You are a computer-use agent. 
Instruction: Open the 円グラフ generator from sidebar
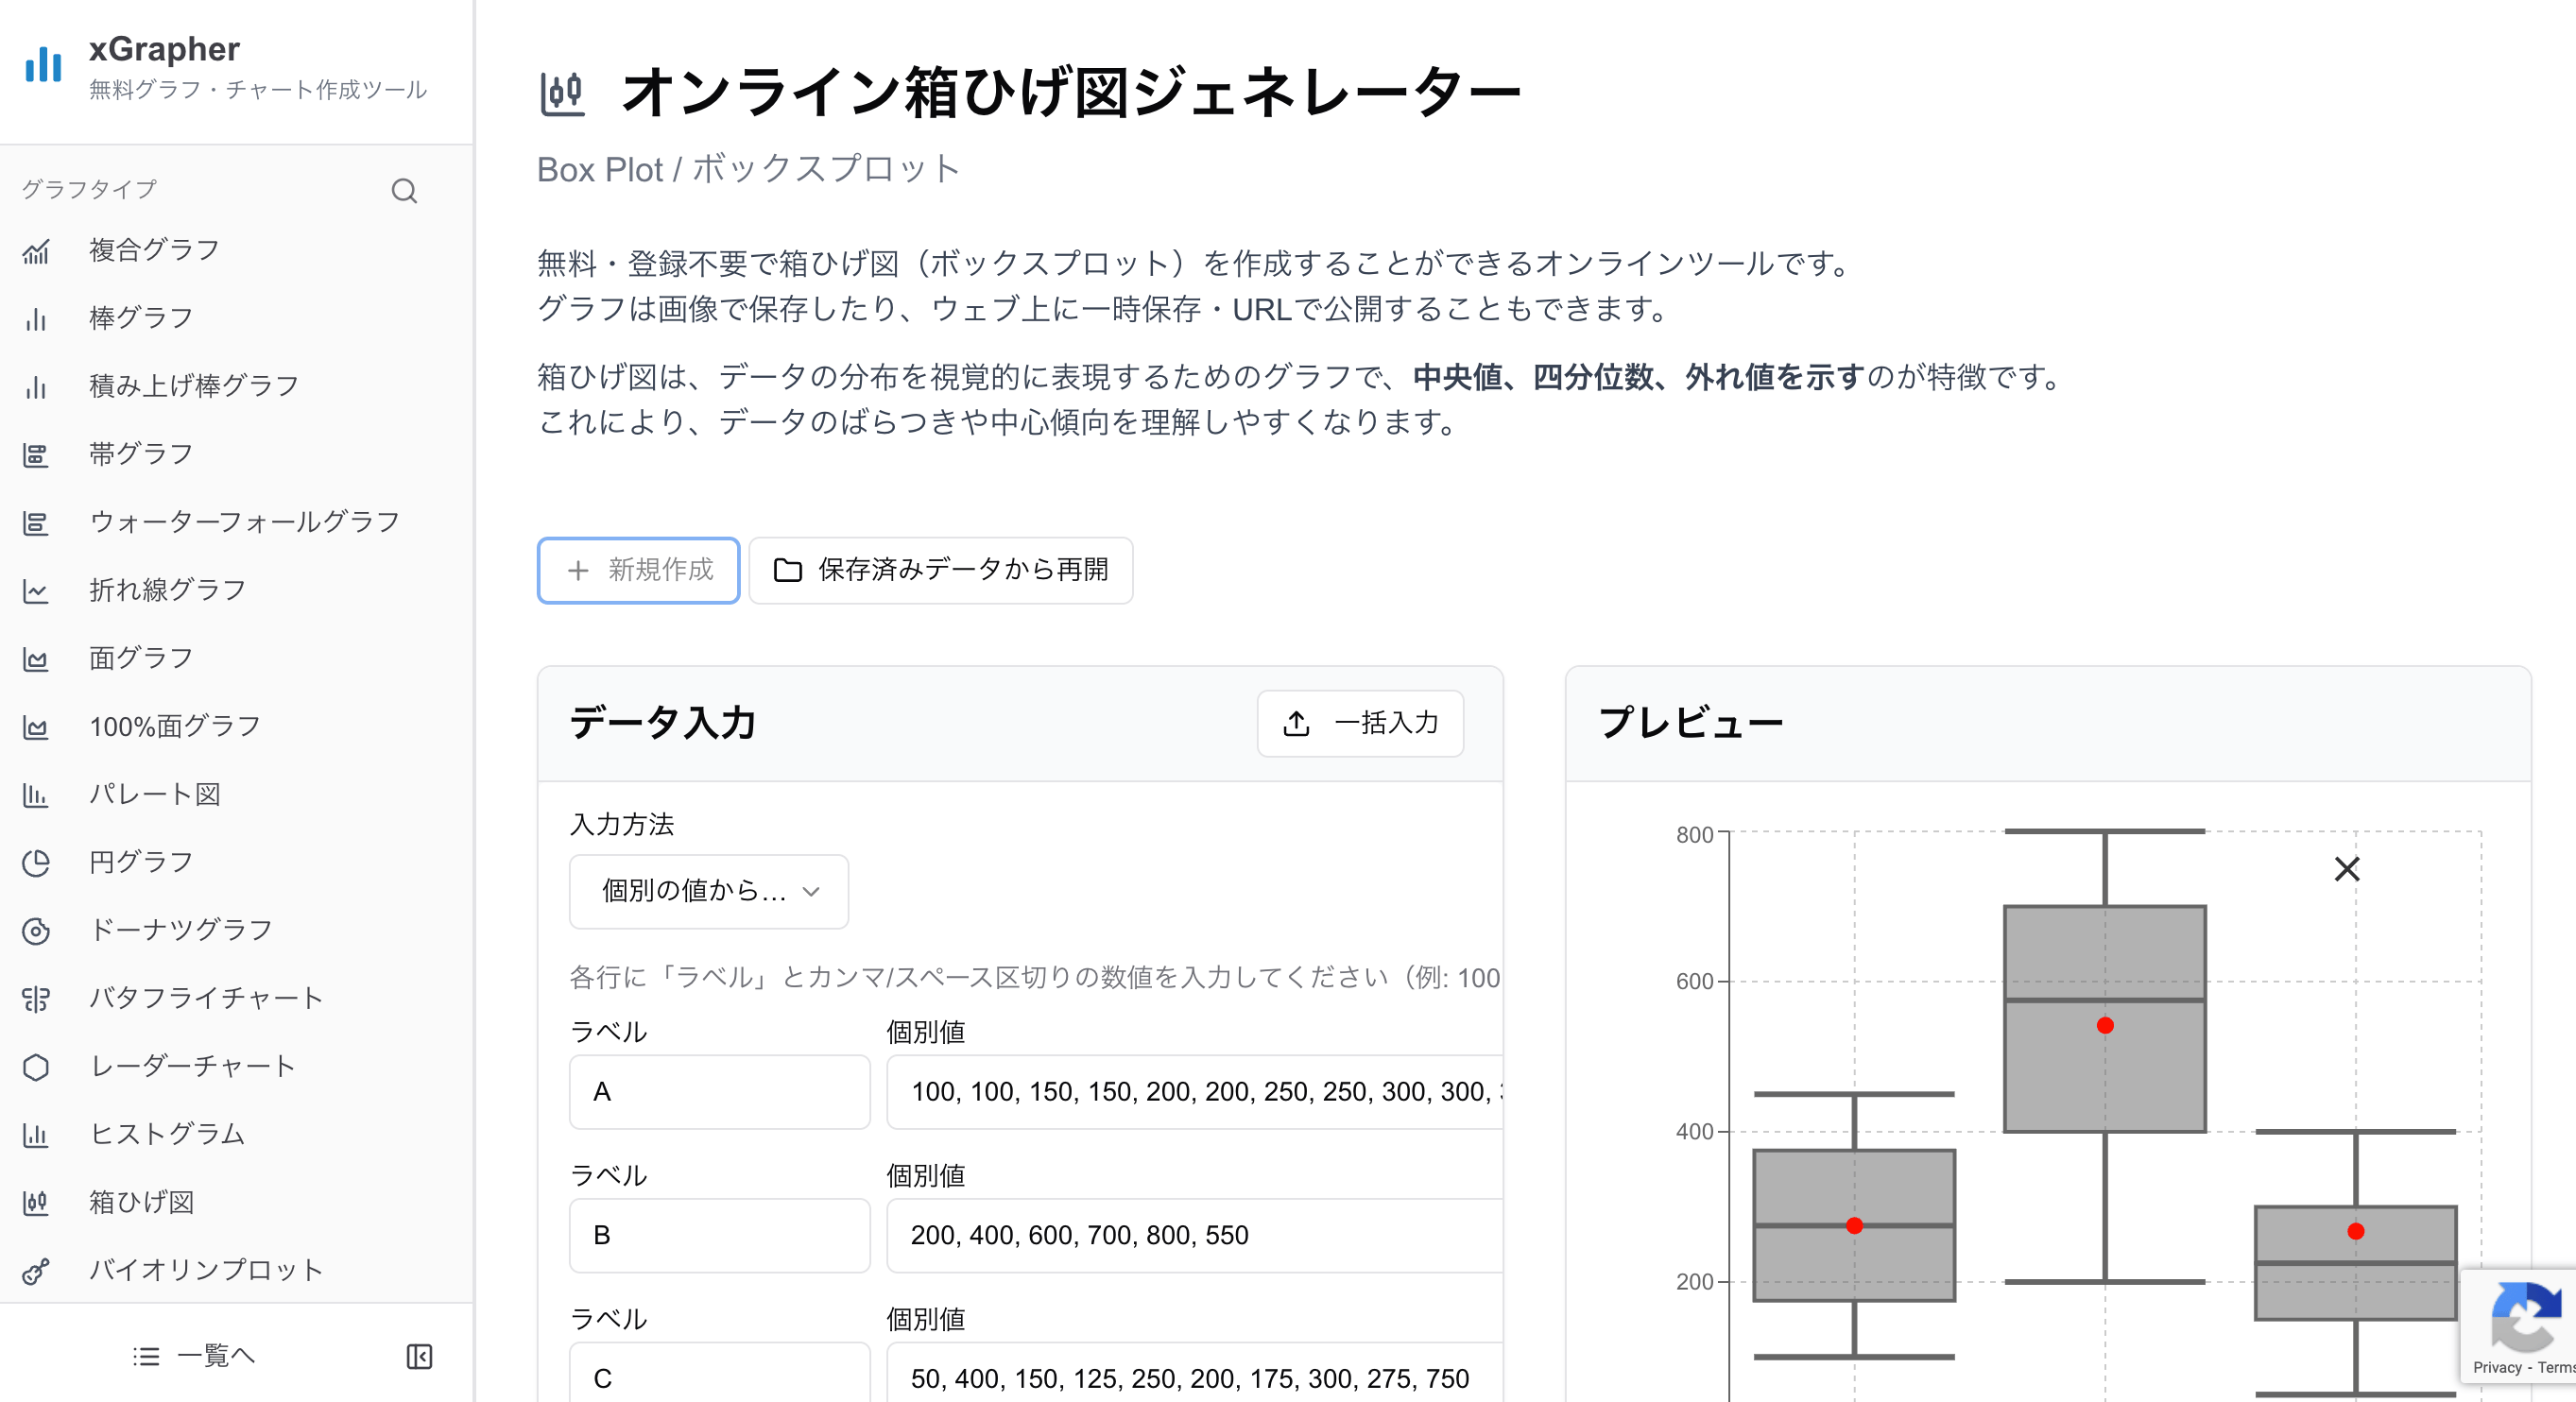coord(36,862)
